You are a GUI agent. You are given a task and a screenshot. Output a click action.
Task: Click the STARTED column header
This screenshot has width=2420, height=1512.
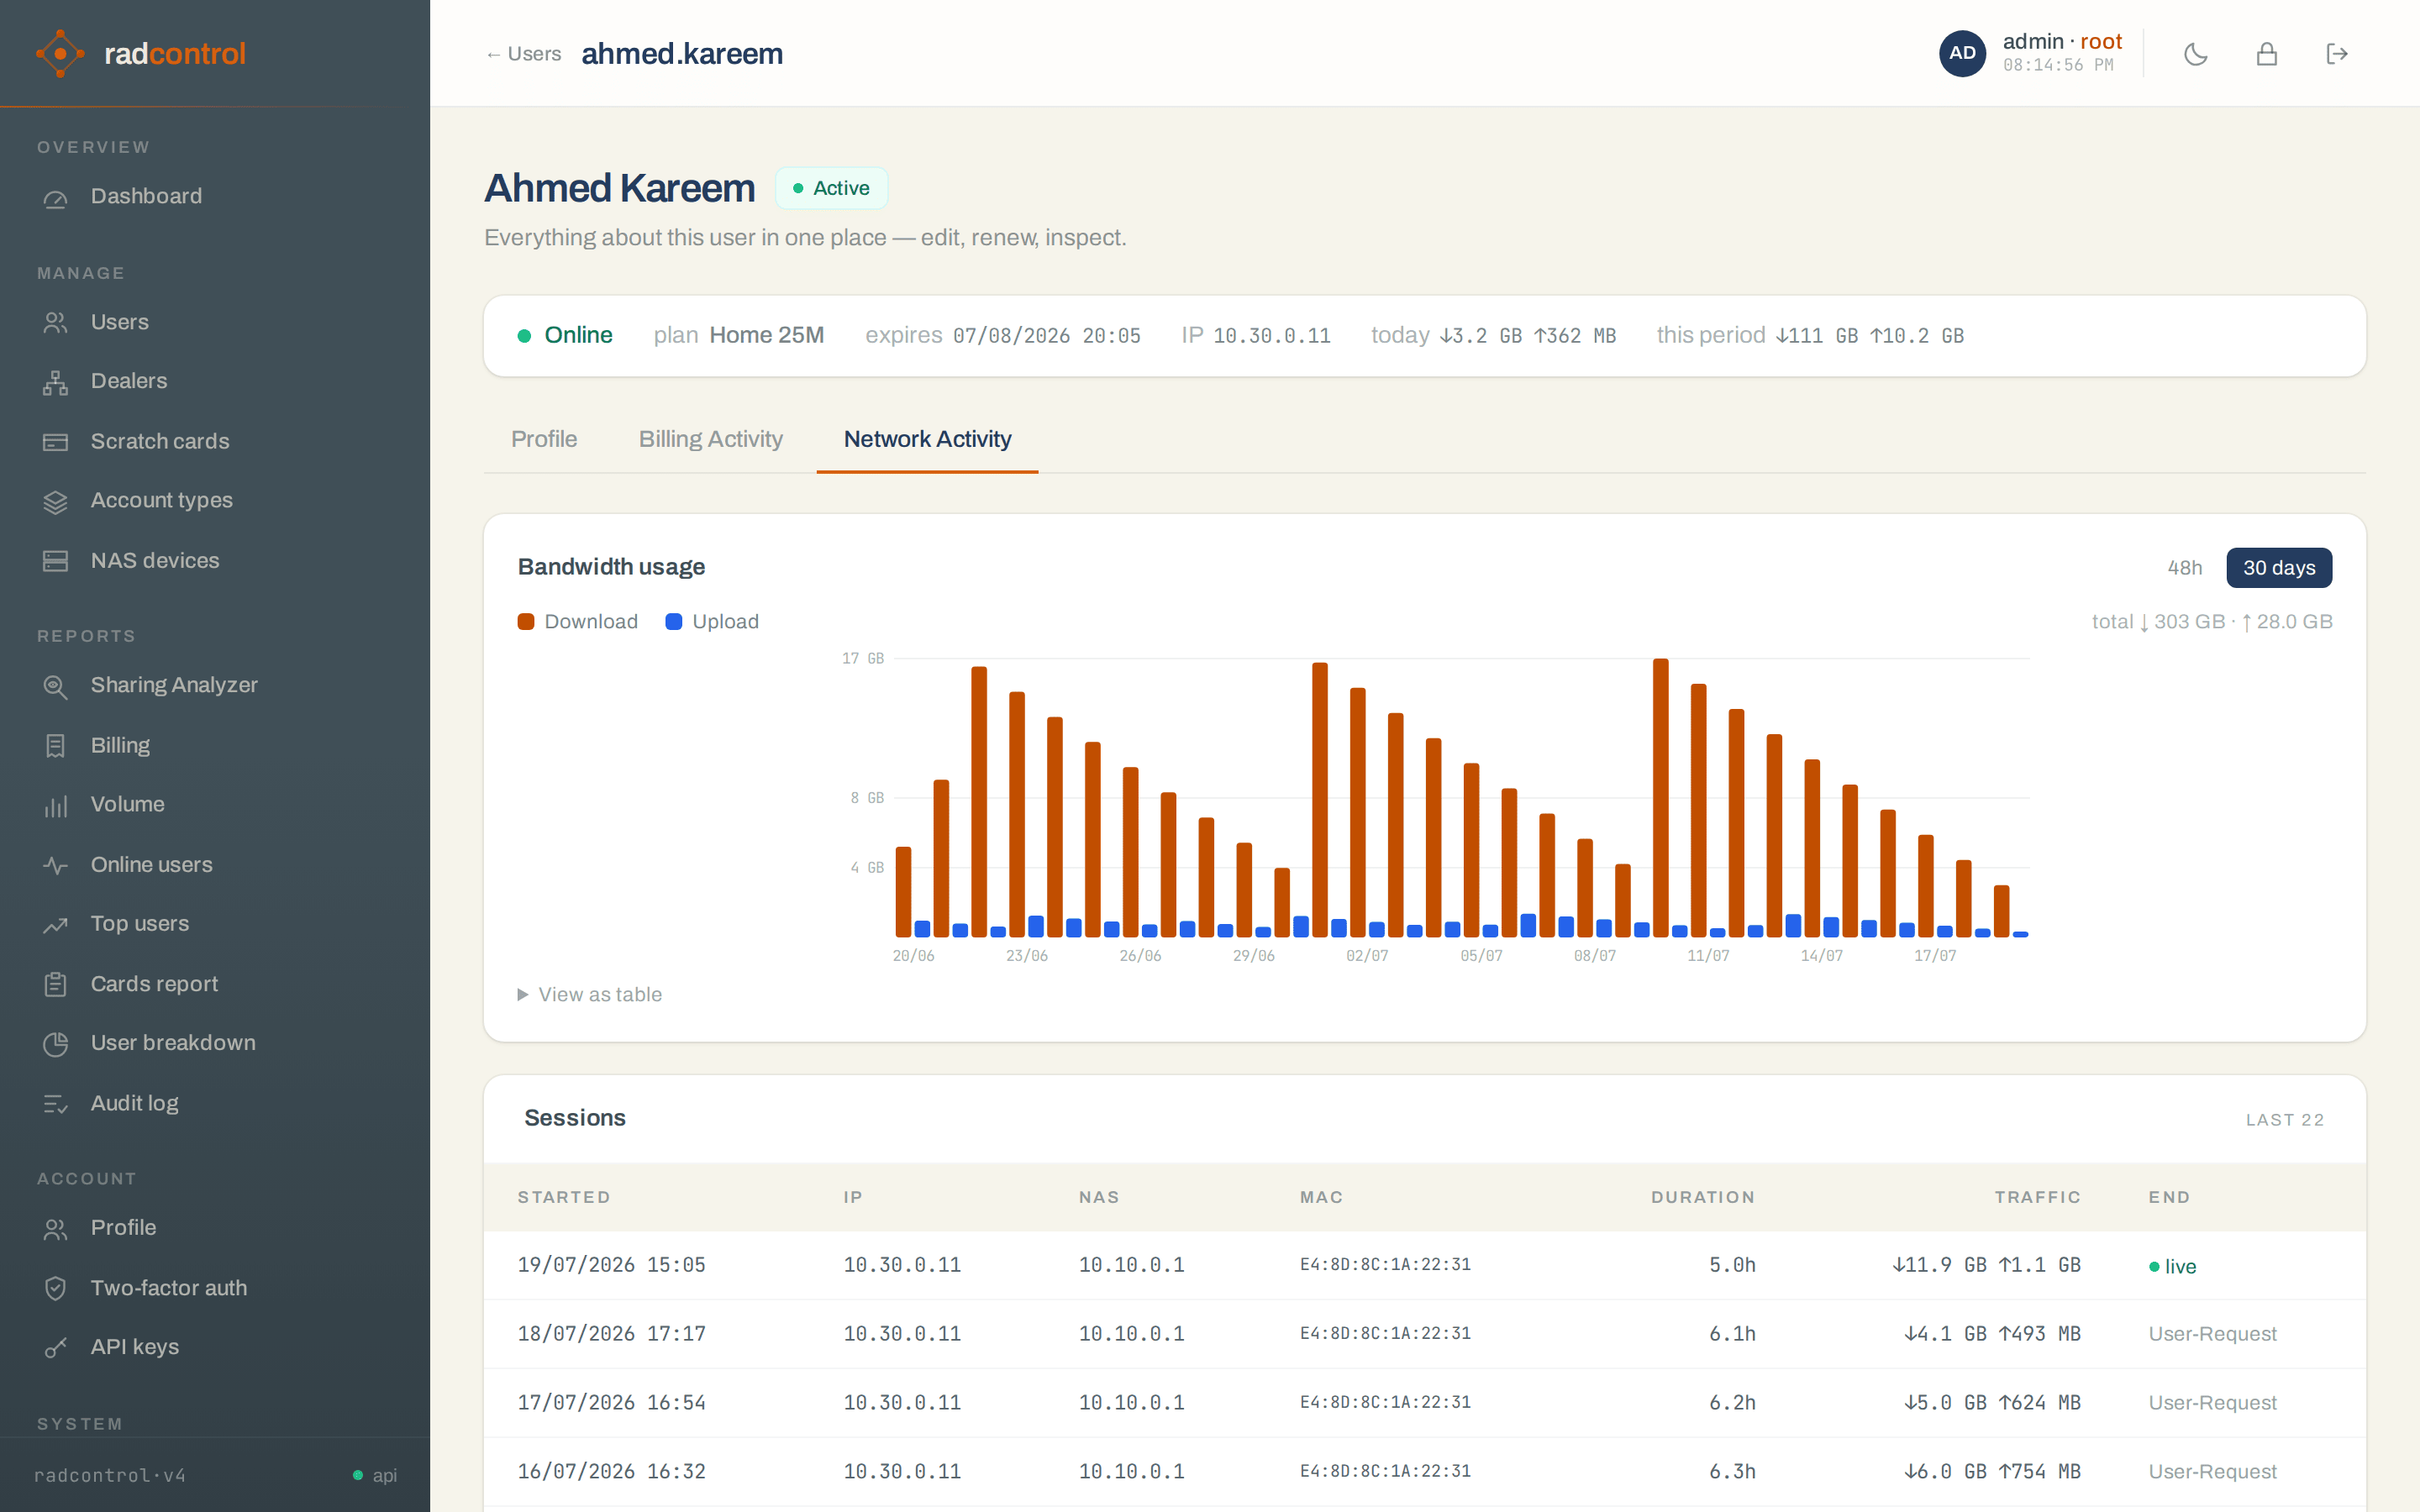pos(563,1198)
